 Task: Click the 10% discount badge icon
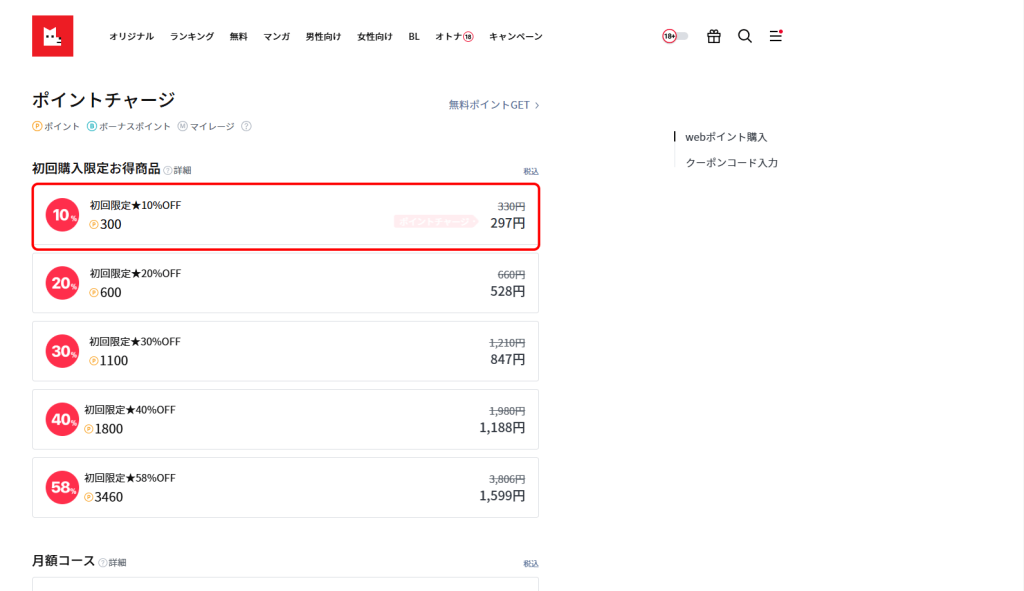point(62,215)
